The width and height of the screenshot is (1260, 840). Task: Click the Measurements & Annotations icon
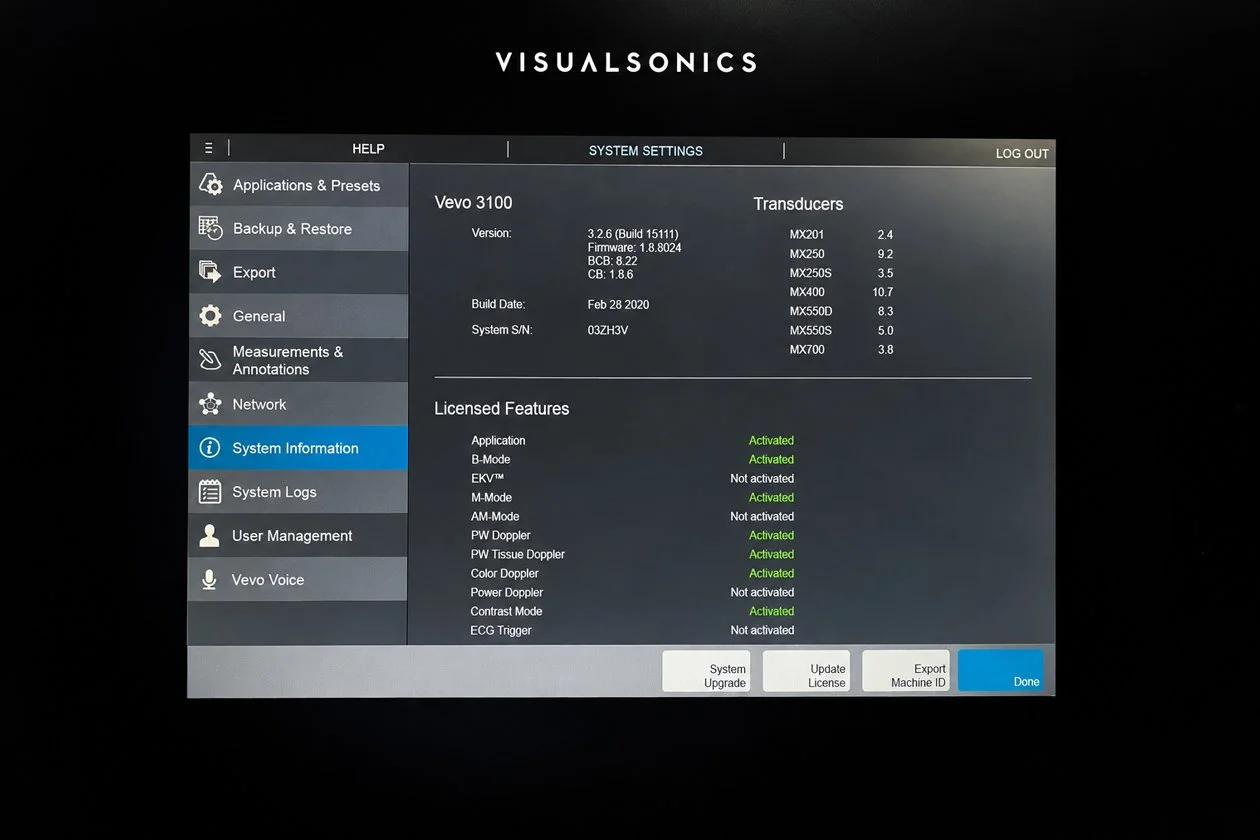coord(210,360)
